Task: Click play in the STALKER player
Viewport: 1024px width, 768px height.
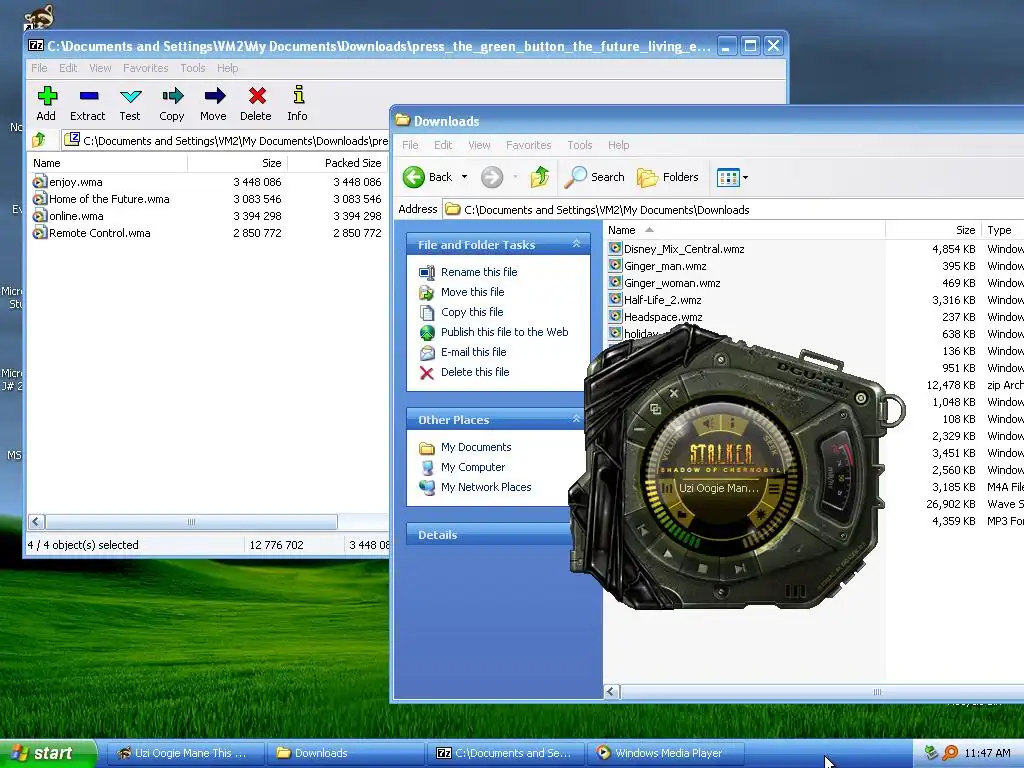Action: pos(668,554)
